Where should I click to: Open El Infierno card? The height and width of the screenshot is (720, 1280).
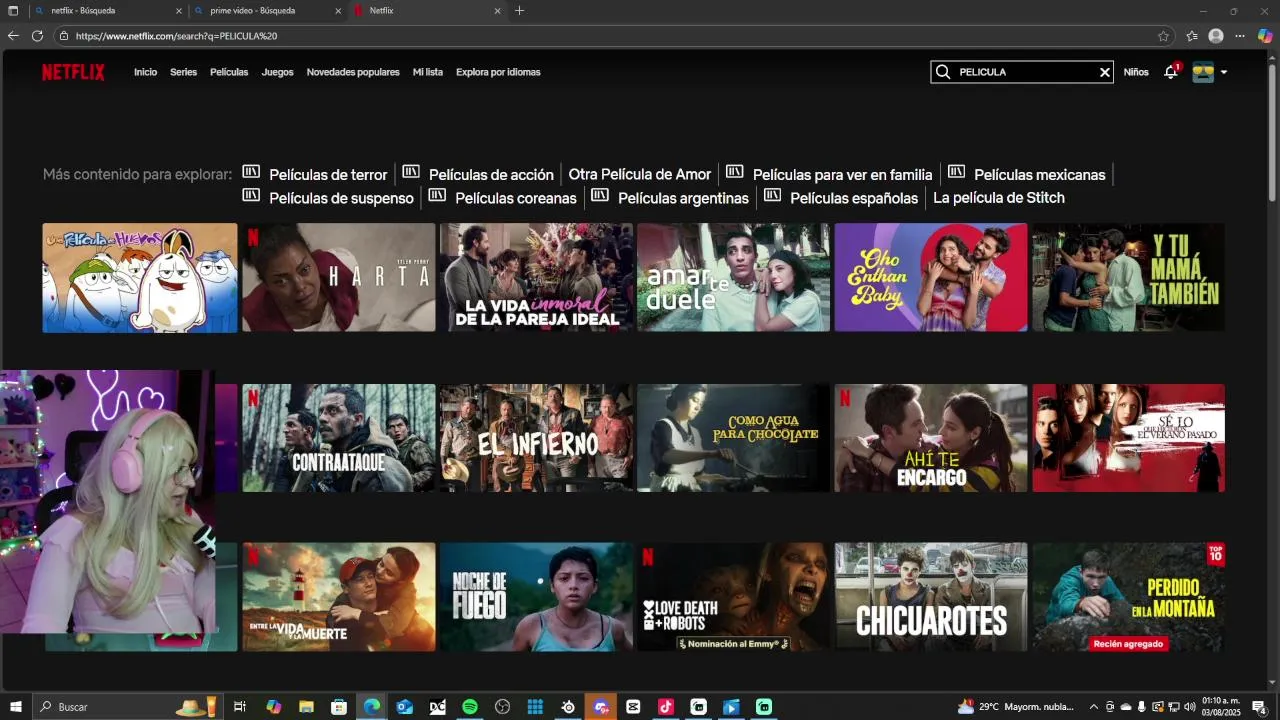click(536, 438)
